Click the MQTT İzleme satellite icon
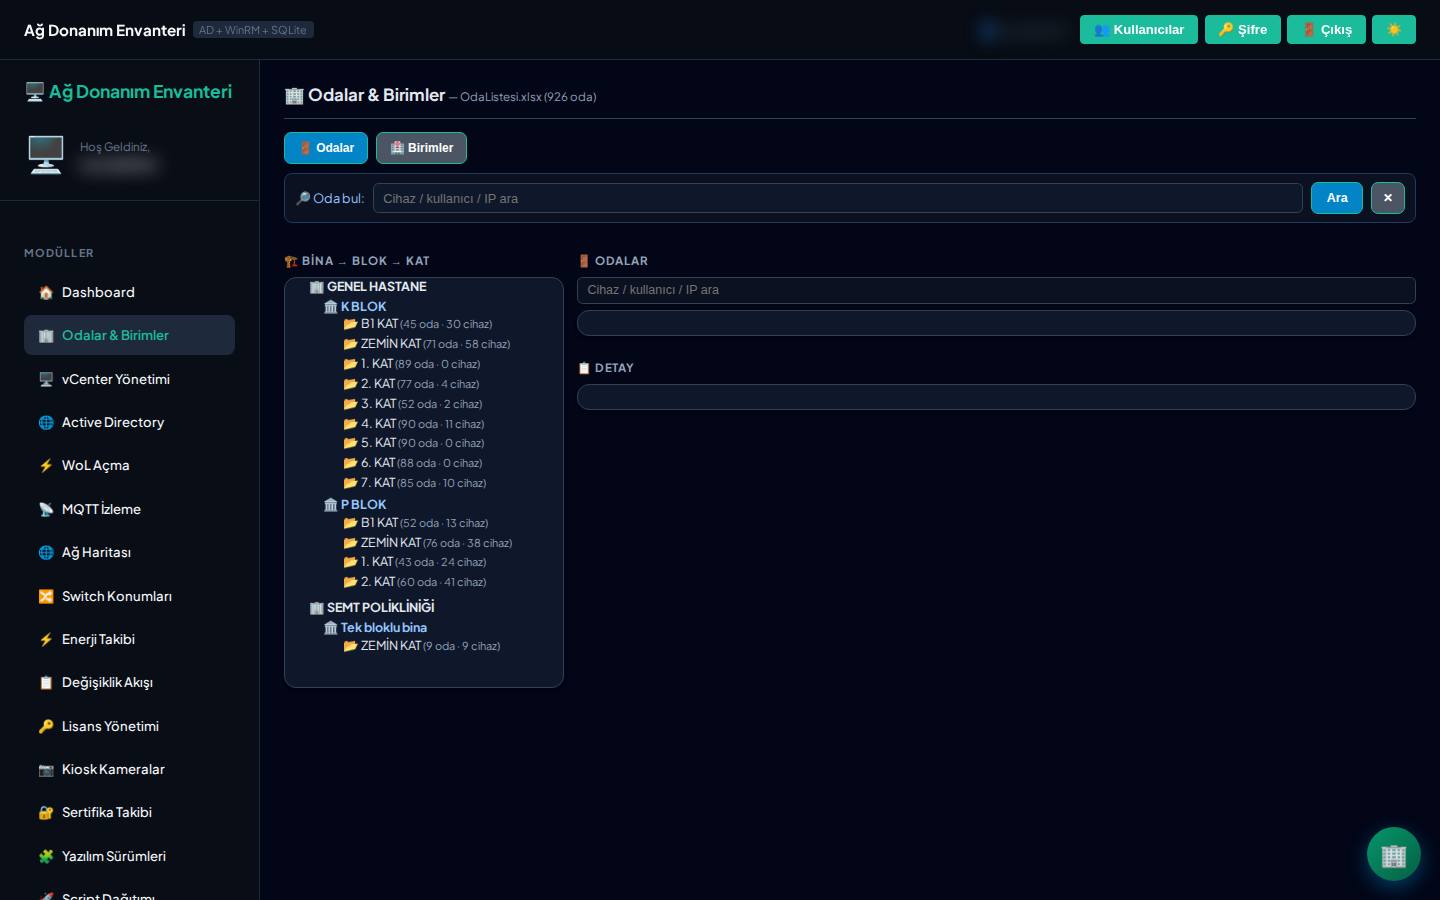 (46, 510)
